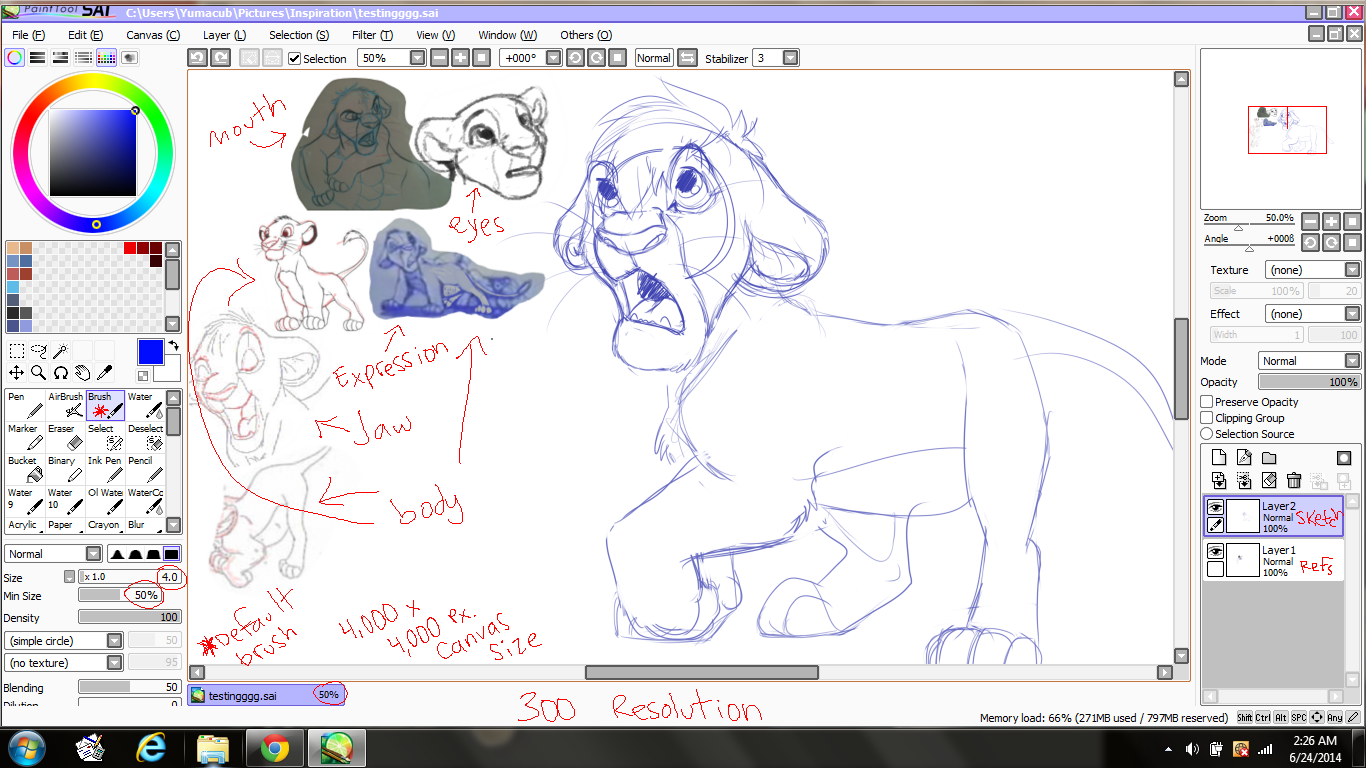
Task: Open the File menu
Action: click(x=28, y=35)
